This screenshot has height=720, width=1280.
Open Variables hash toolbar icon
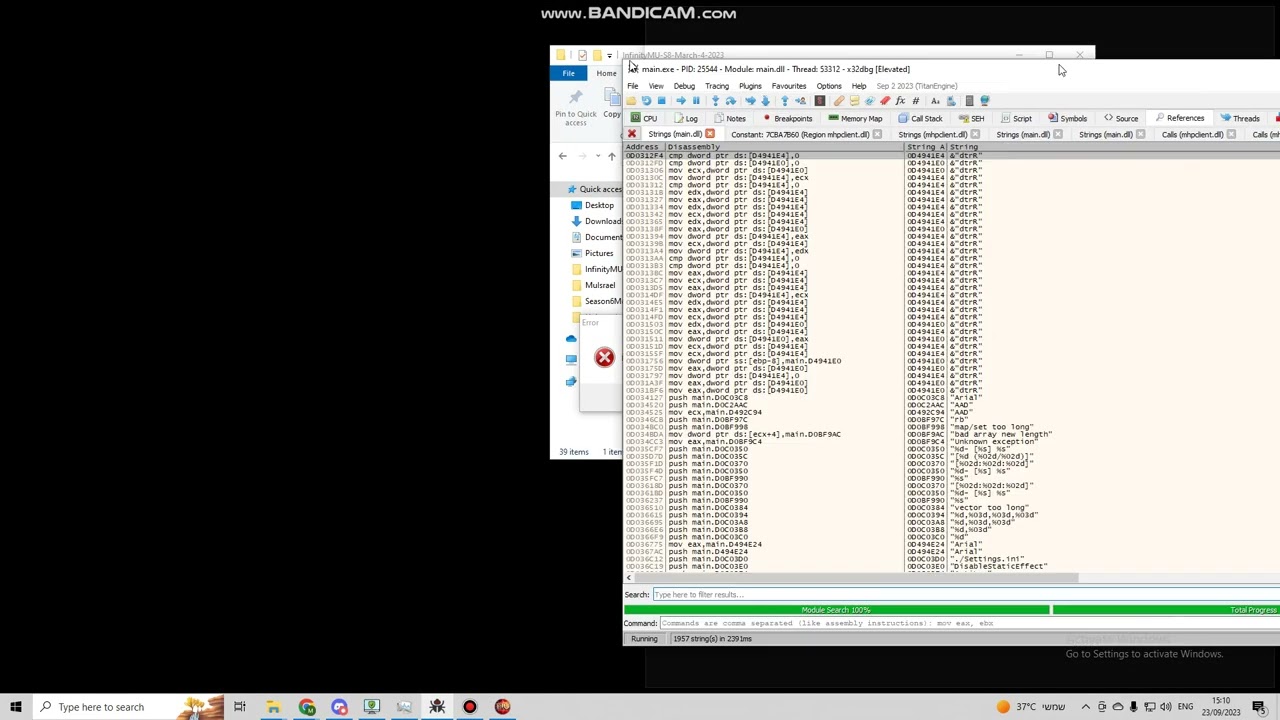tap(916, 100)
